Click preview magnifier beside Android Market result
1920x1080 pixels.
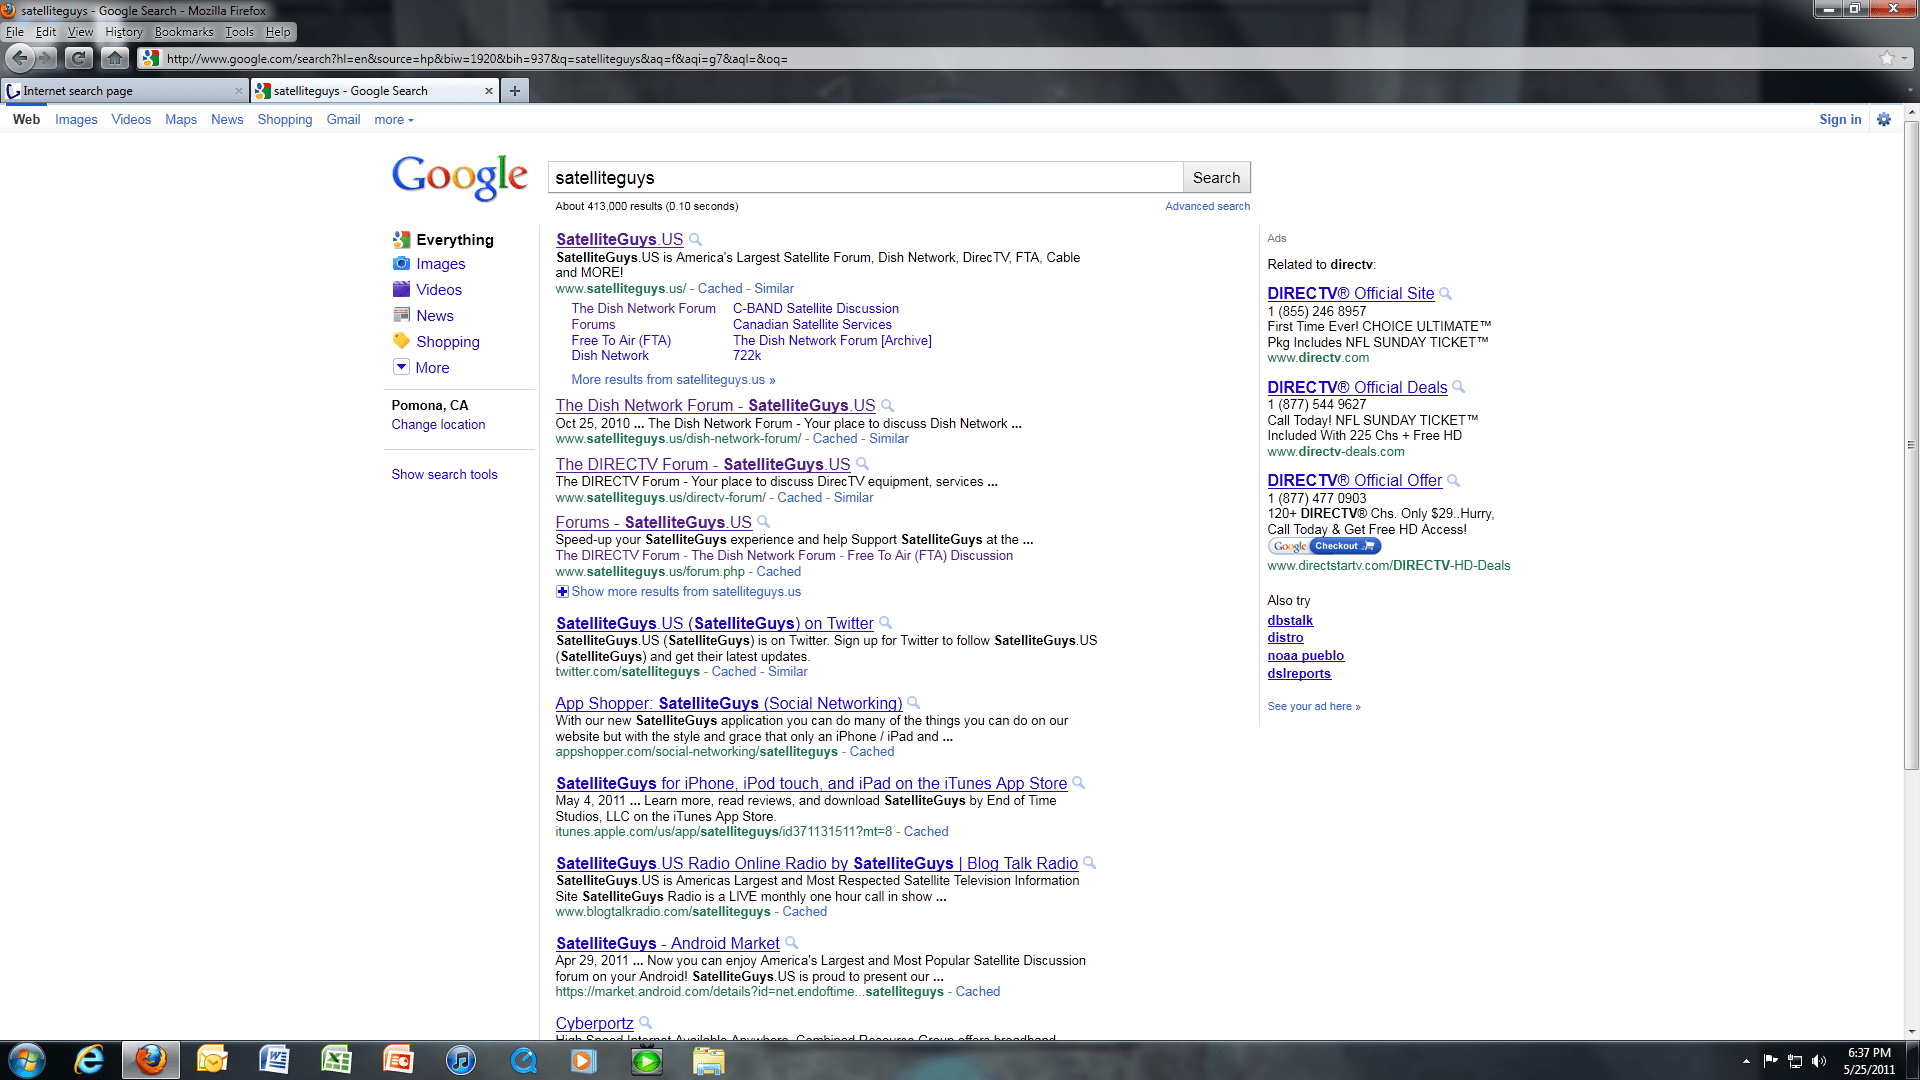tap(792, 943)
